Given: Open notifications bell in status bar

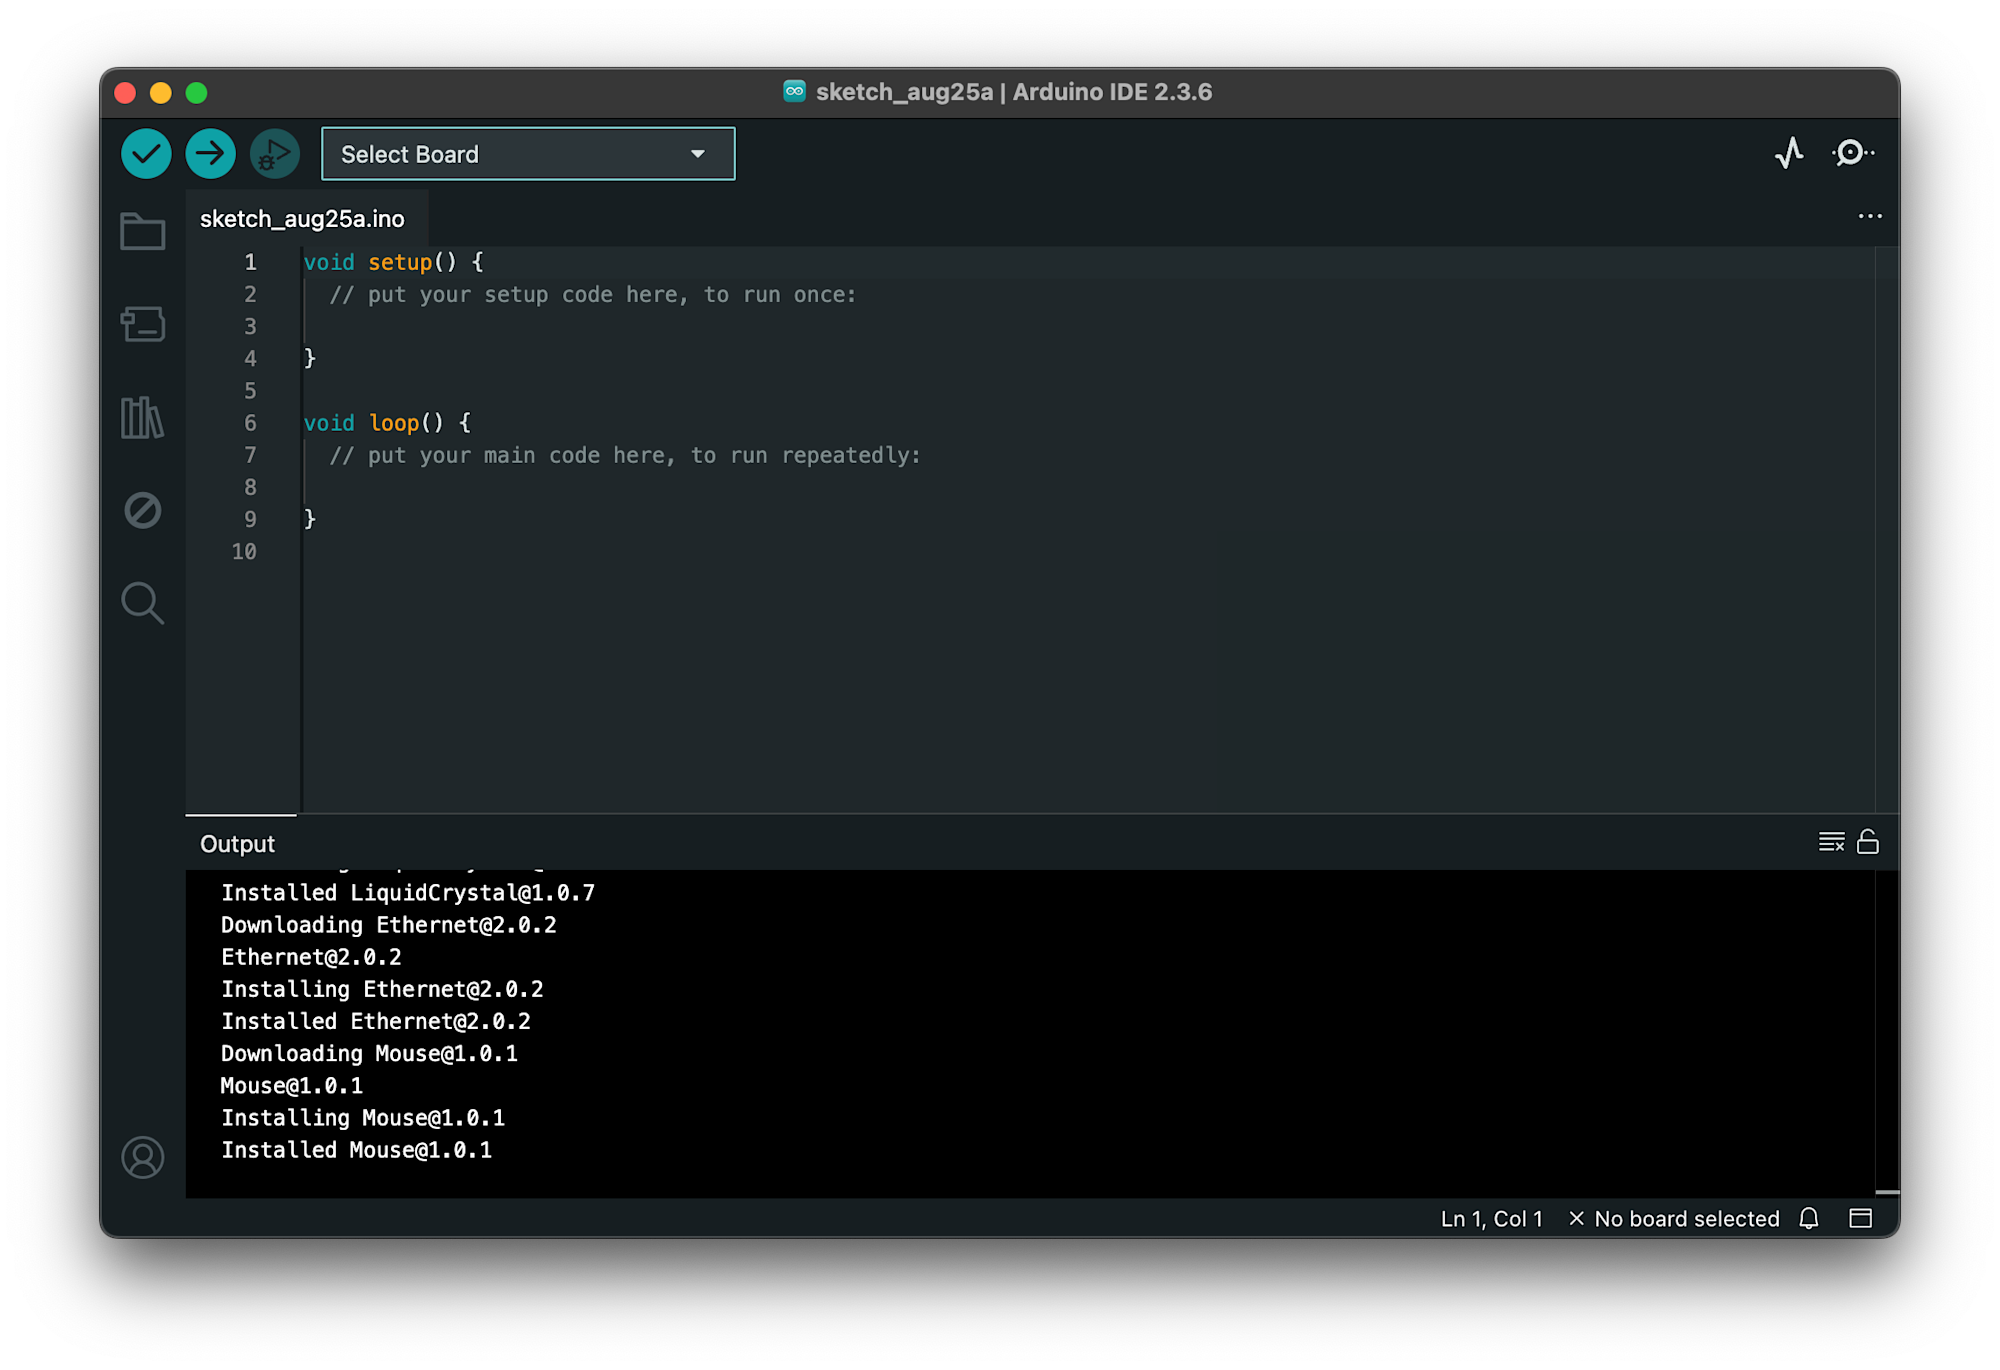Looking at the screenshot, I should coord(1809,1218).
